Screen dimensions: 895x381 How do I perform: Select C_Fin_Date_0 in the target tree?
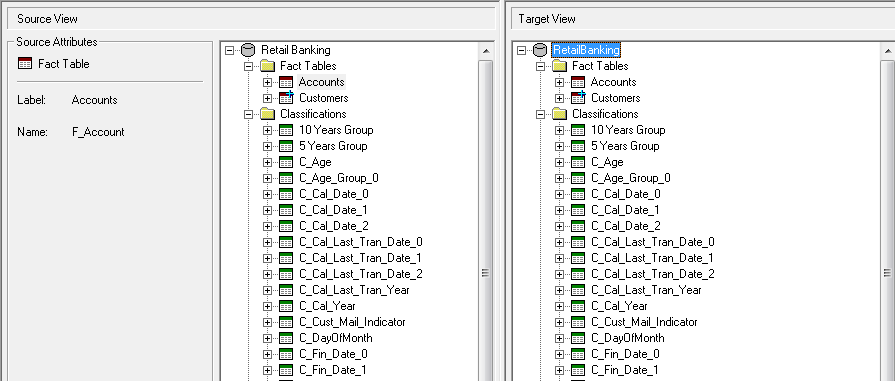point(625,354)
